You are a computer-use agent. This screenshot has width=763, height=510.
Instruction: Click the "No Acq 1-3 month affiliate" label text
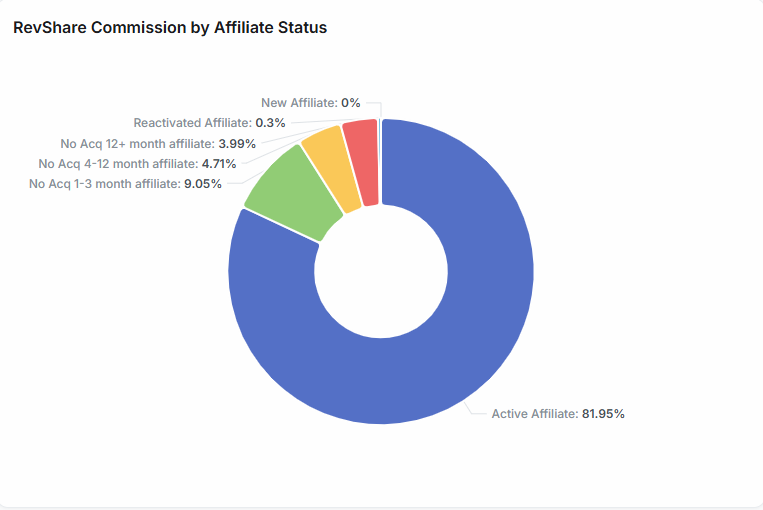[105, 183]
